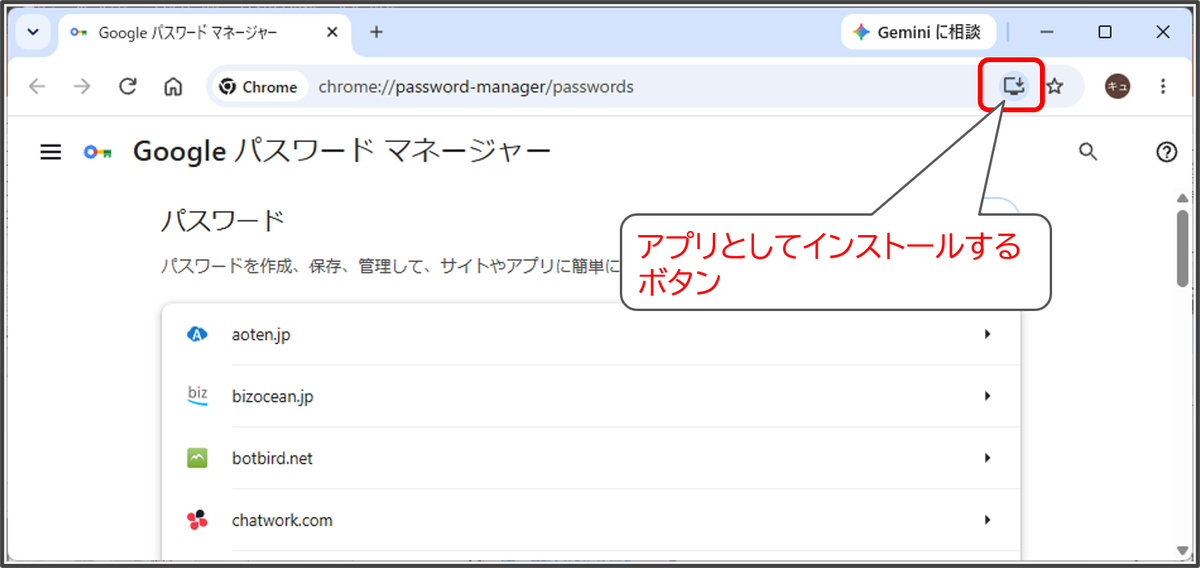This screenshot has width=1200, height=568.
Task: Click the Chrome site info chip
Action: pos(258,87)
